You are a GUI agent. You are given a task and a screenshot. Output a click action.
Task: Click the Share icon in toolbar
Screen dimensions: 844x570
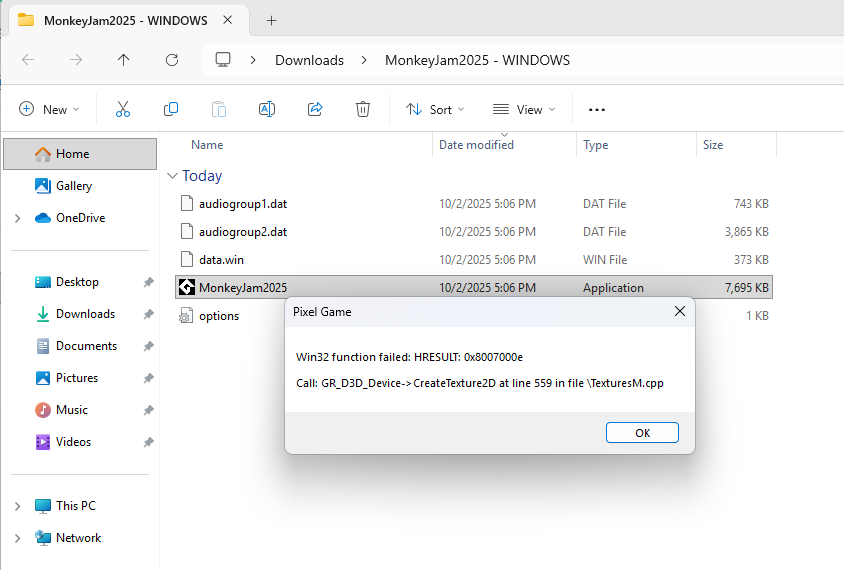click(315, 109)
